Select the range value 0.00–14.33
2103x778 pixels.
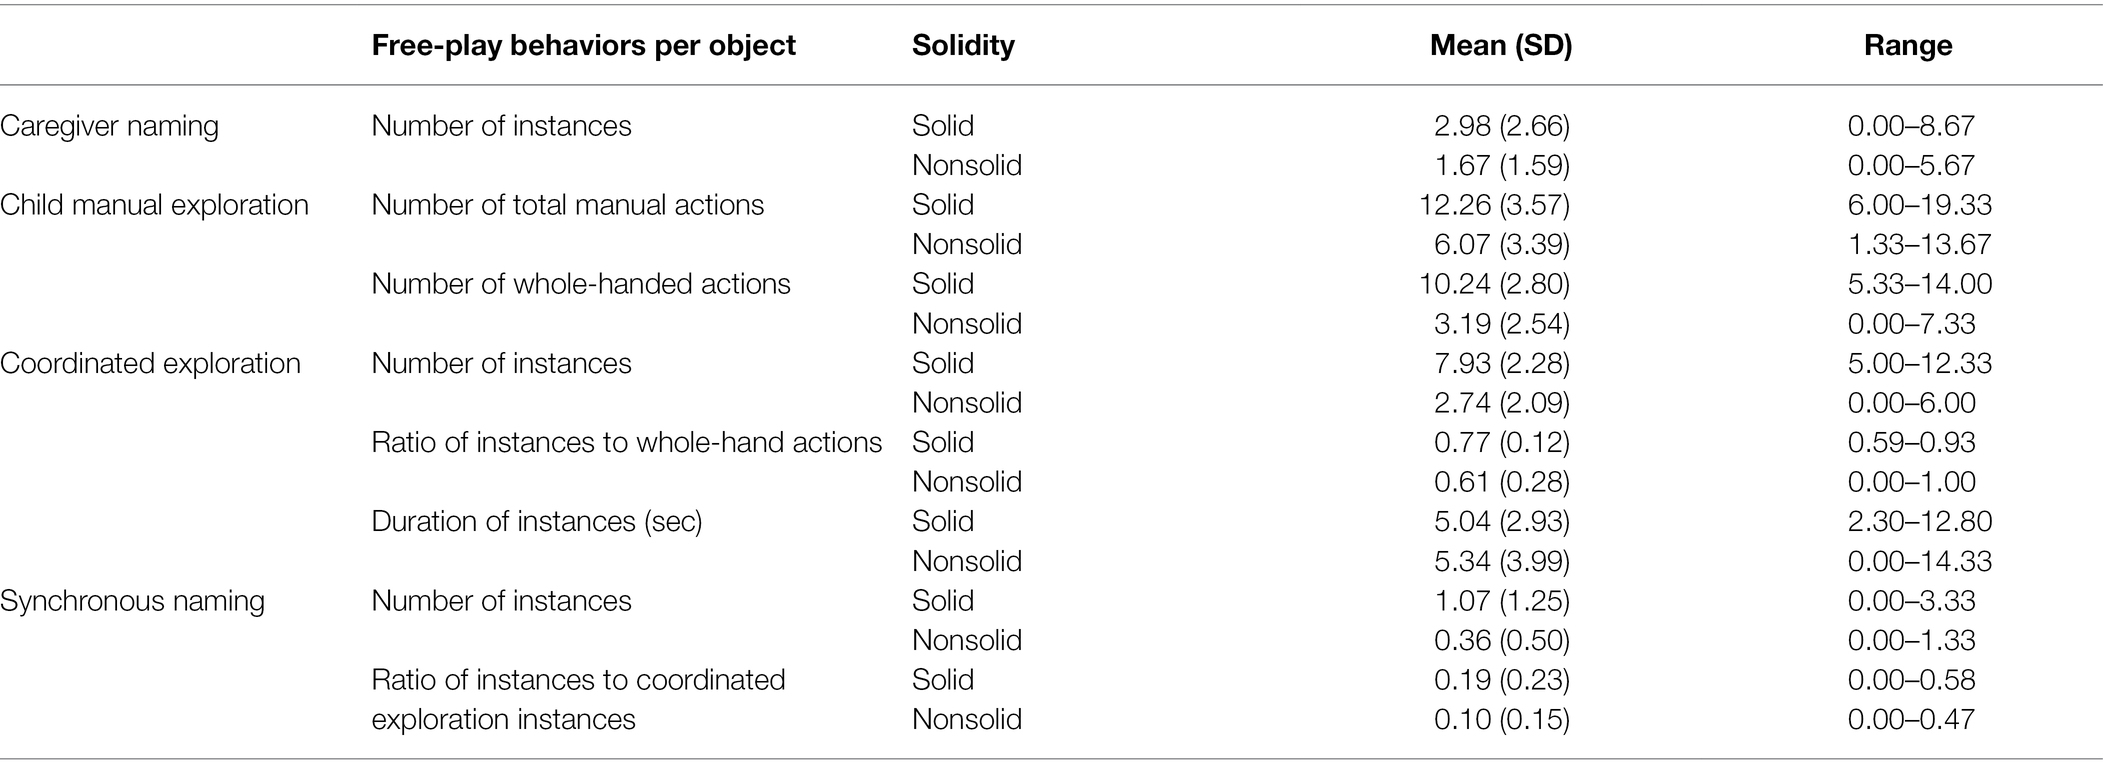pos(1920,561)
